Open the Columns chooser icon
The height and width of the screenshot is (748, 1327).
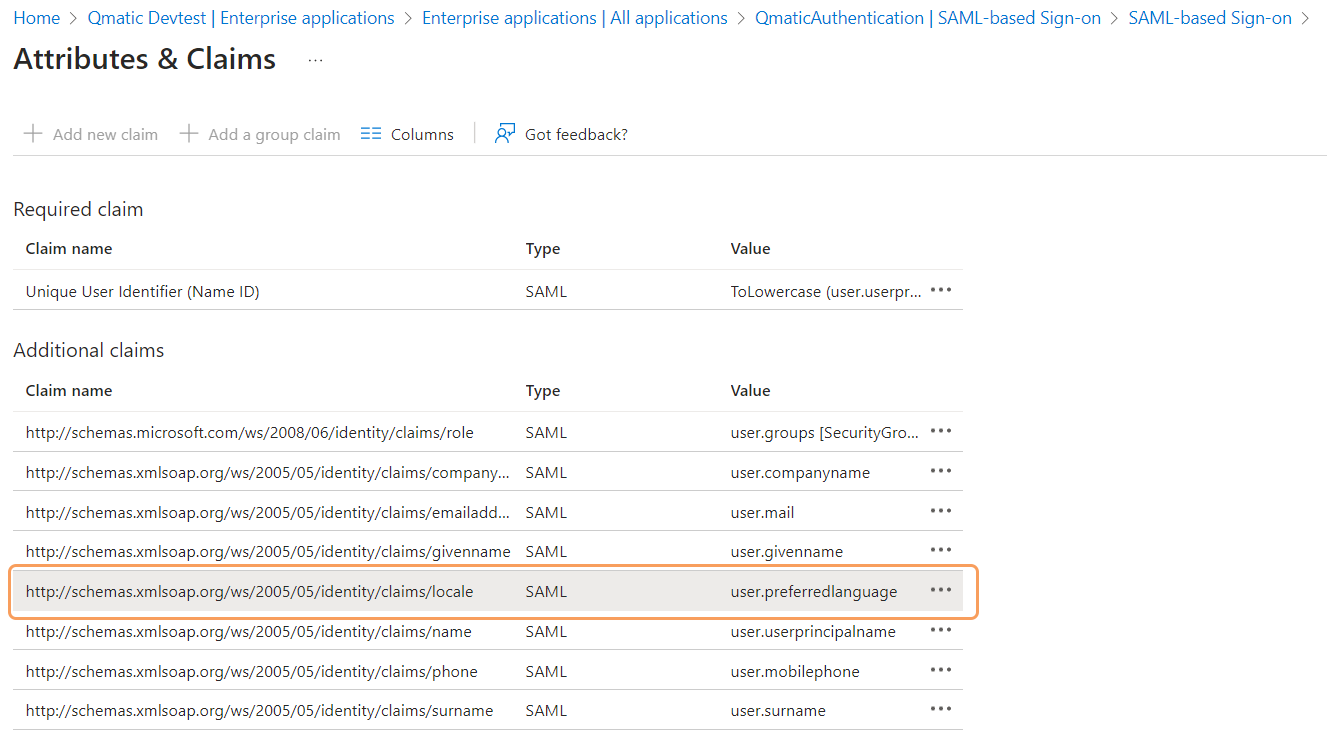(371, 134)
